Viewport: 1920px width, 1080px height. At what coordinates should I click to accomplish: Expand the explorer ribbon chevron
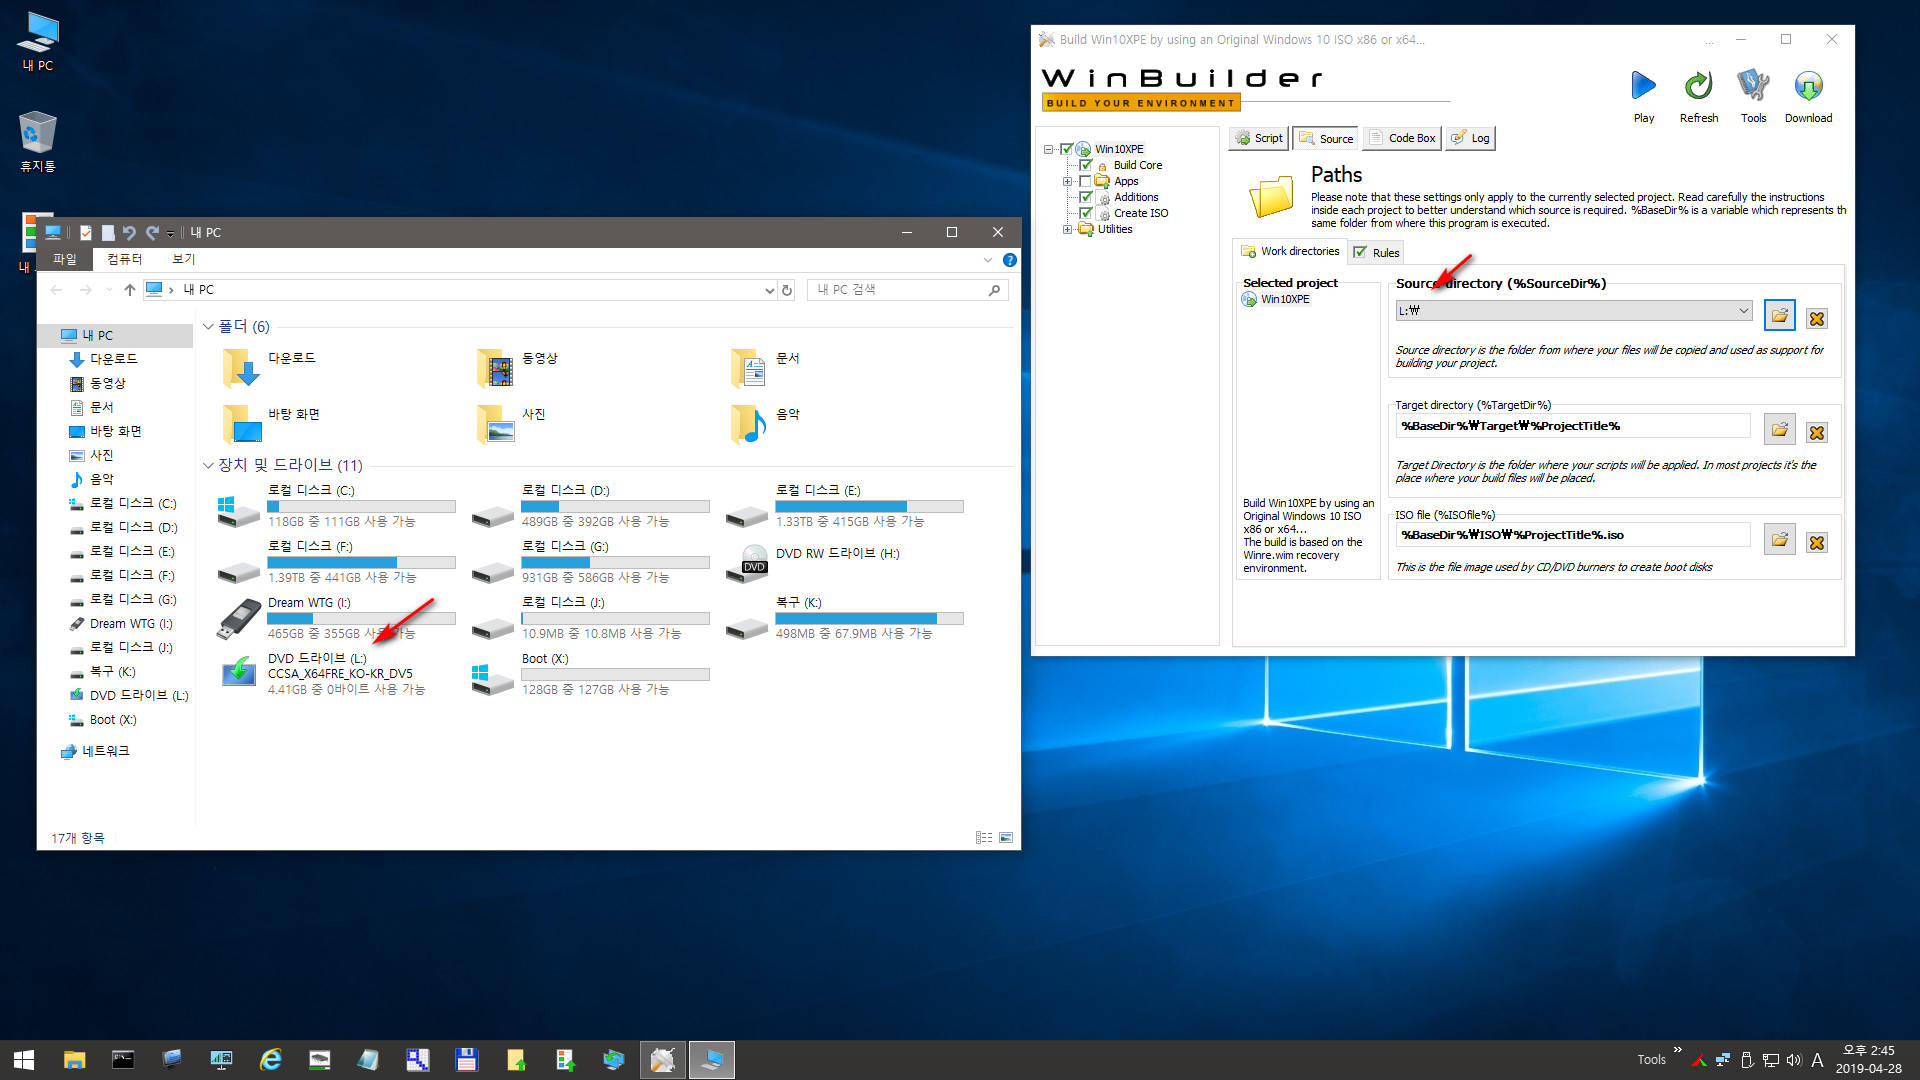point(988,260)
